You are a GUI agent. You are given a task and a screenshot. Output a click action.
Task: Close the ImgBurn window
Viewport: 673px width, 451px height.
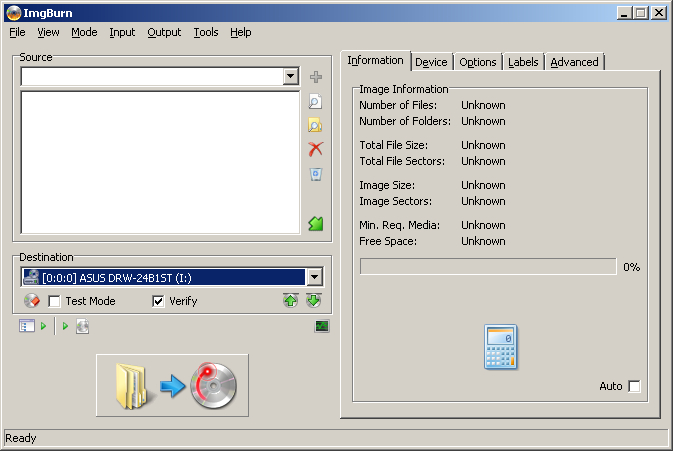tap(659, 13)
